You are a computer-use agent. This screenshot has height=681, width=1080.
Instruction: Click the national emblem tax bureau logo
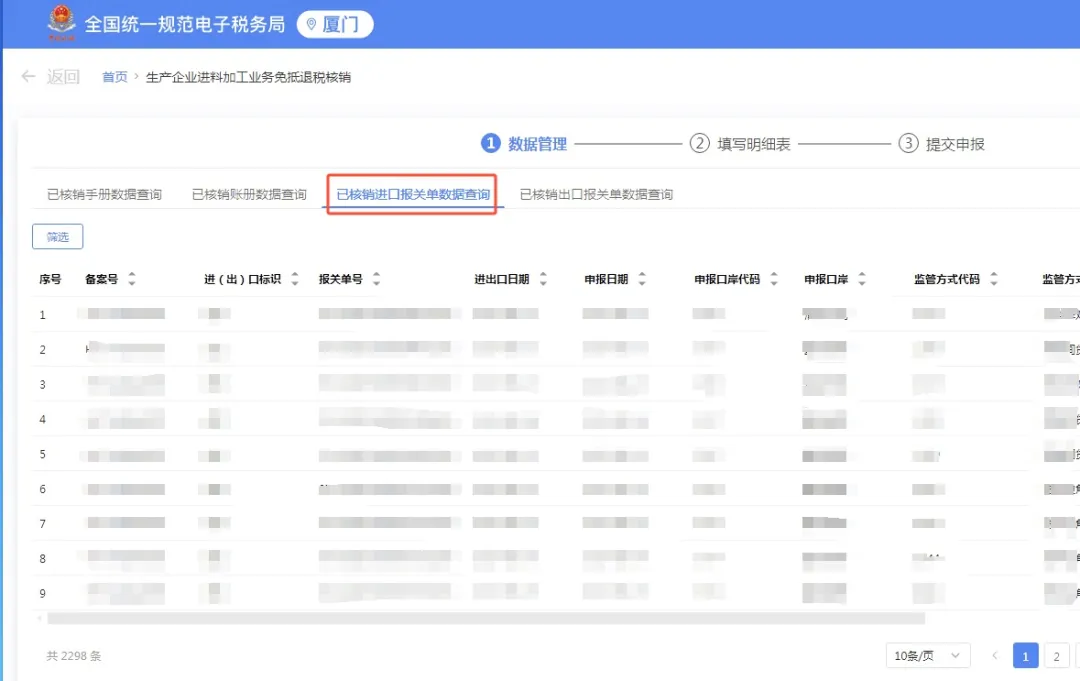click(x=60, y=22)
